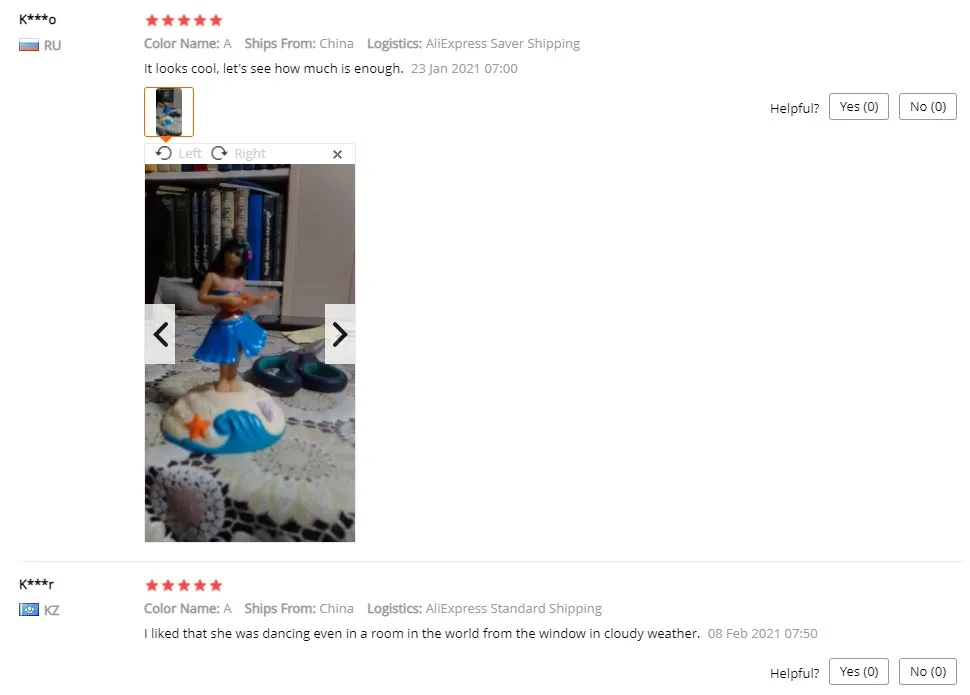Mark K***o's review as helpful with Yes
This screenshot has width=970, height=695.
pyautogui.click(x=859, y=106)
